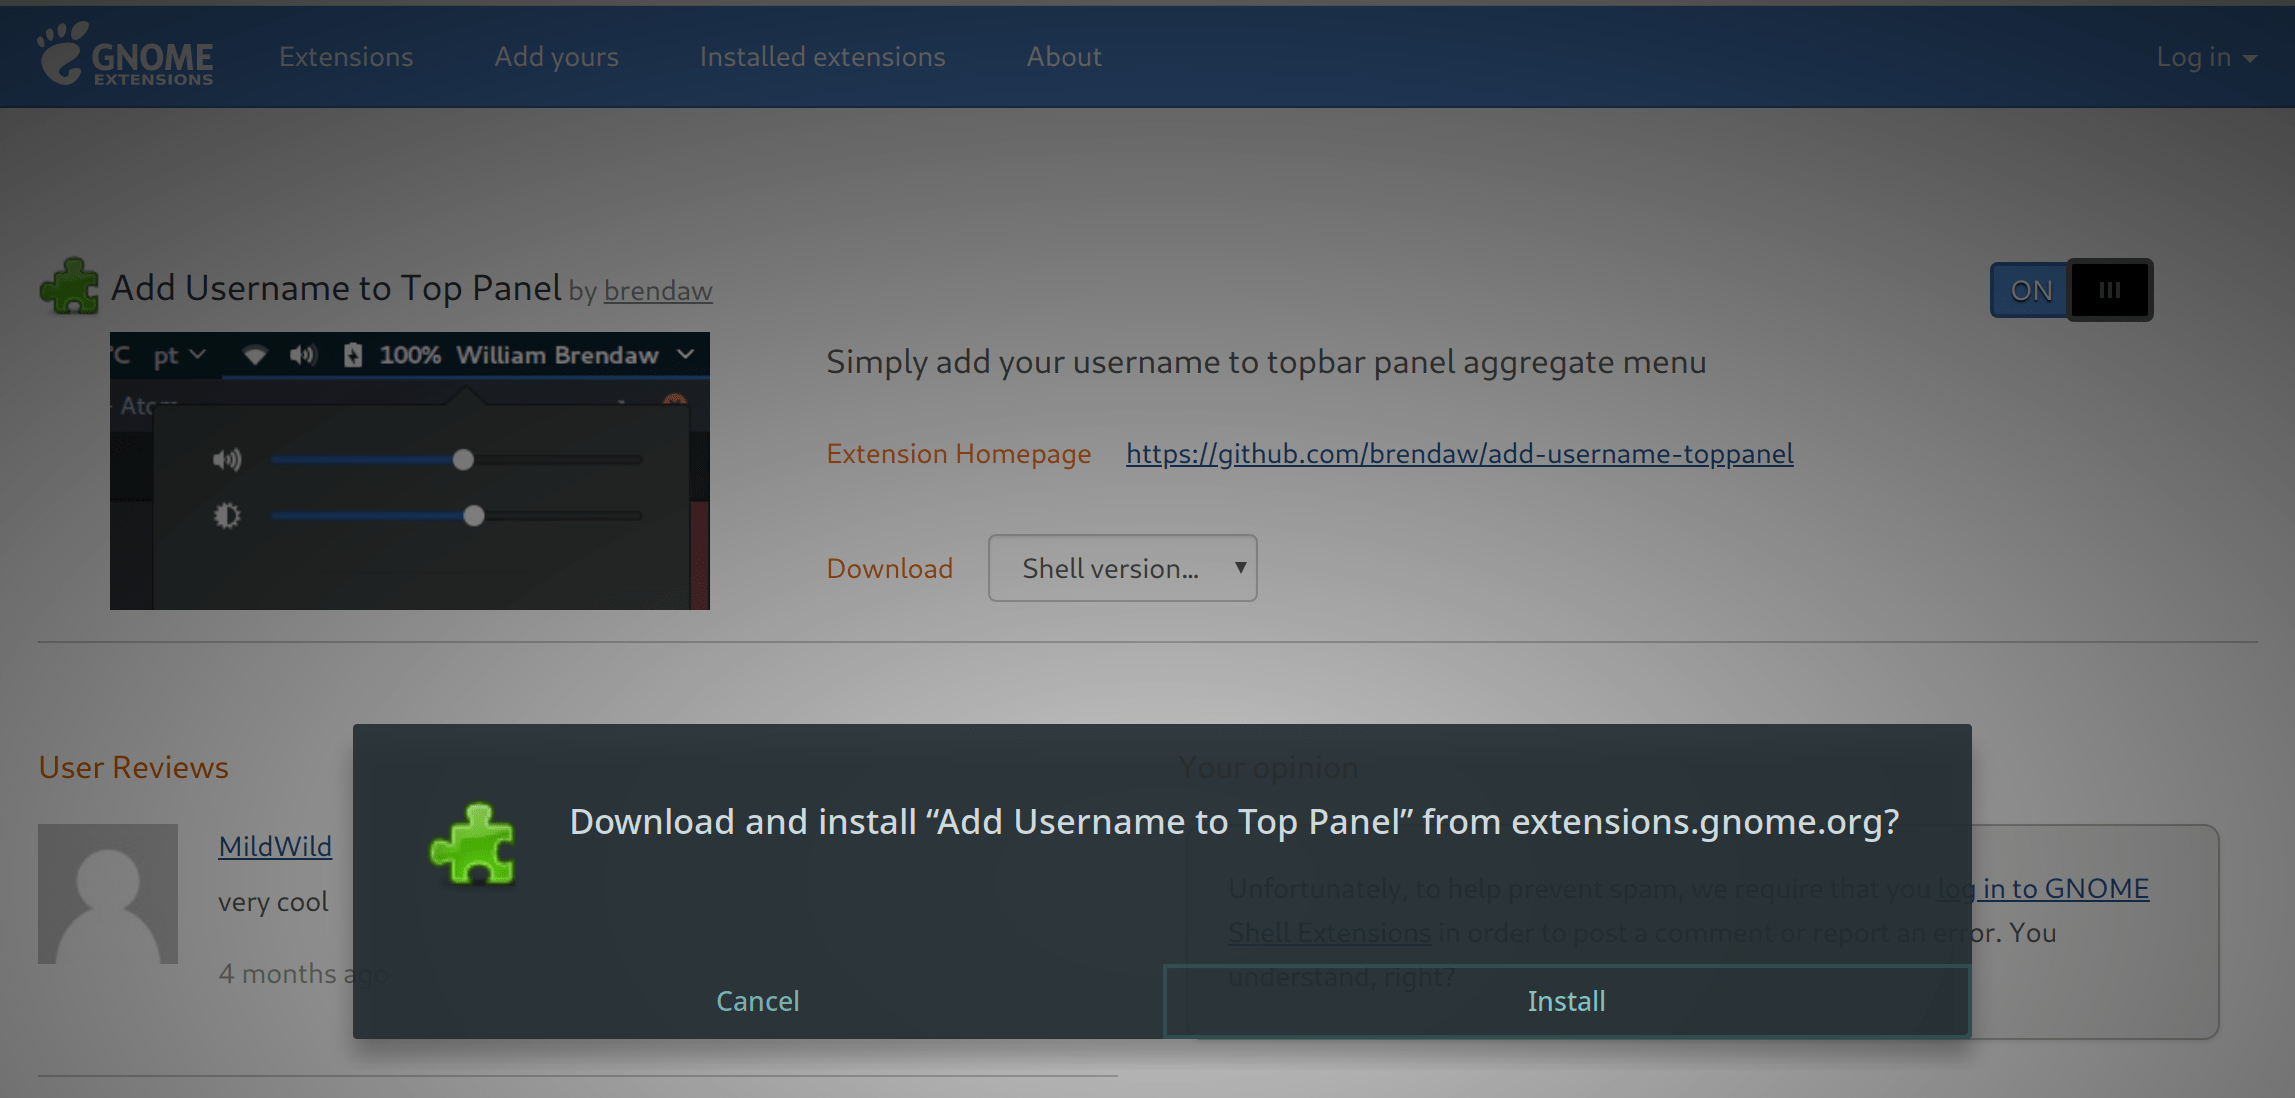The width and height of the screenshot is (2295, 1098).
Task: Open the GitHub extension homepage link
Action: click(1459, 454)
